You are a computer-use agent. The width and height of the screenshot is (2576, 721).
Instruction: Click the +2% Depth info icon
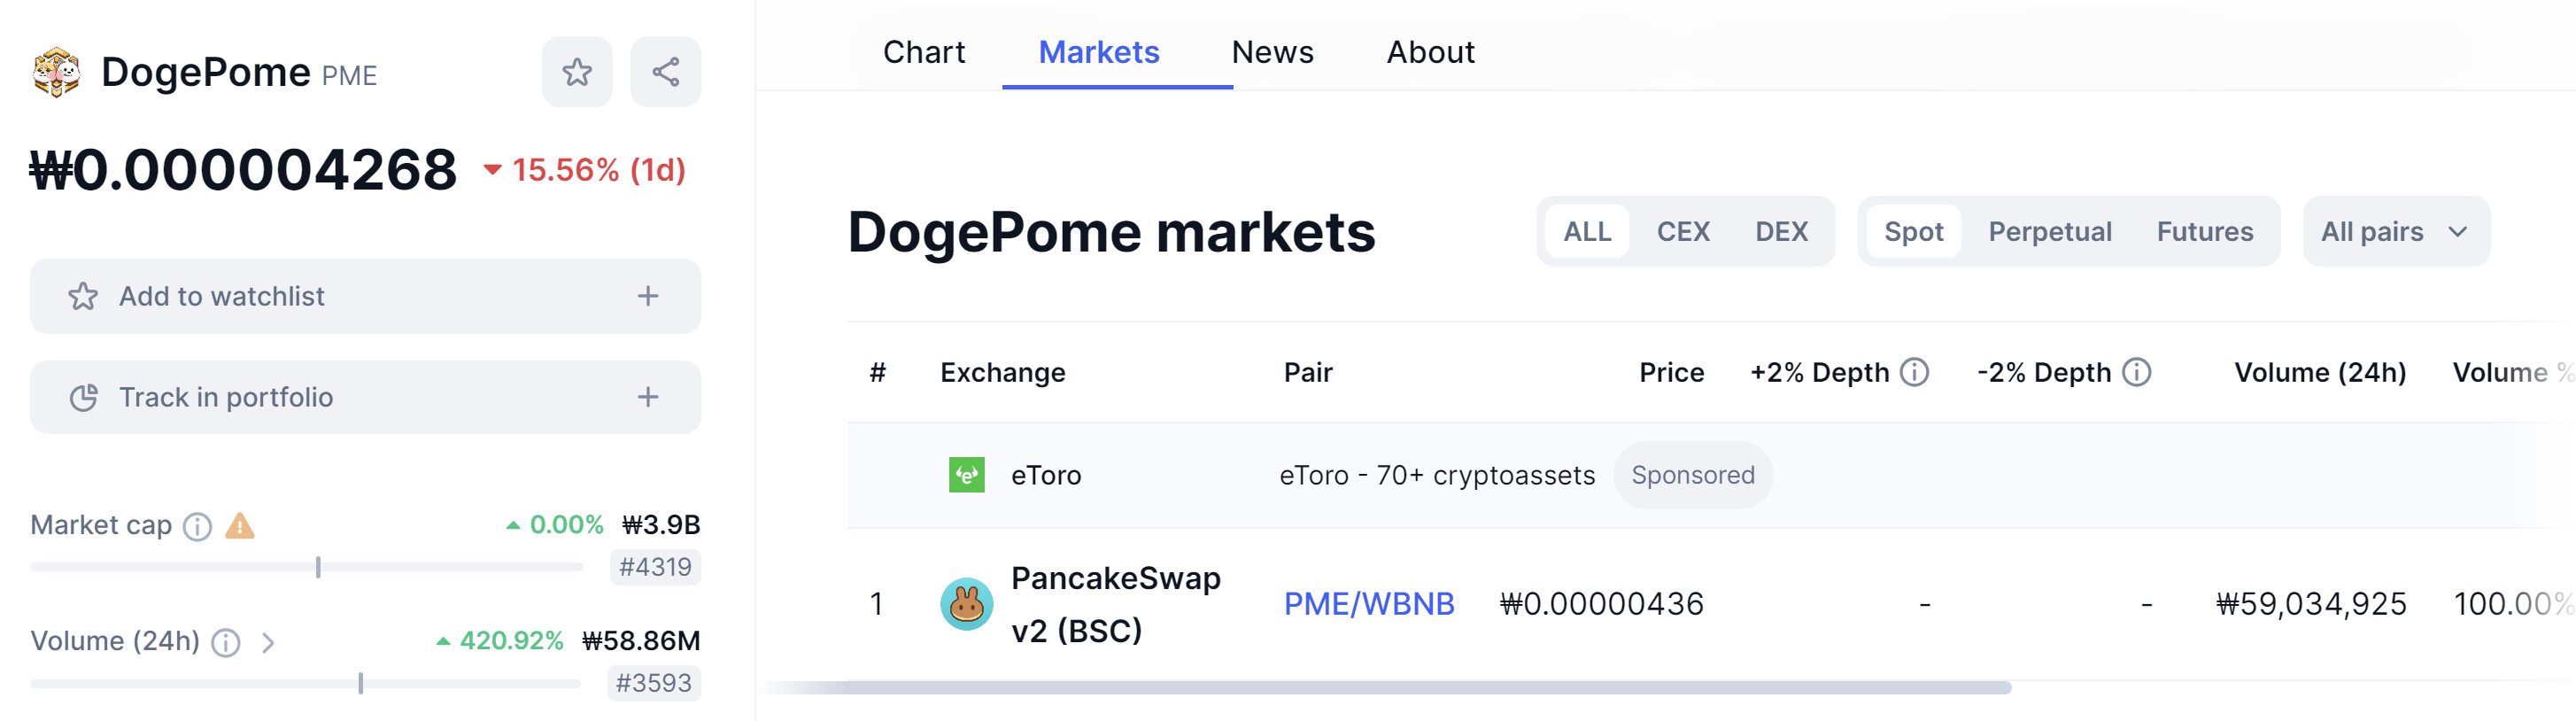pos(1915,372)
